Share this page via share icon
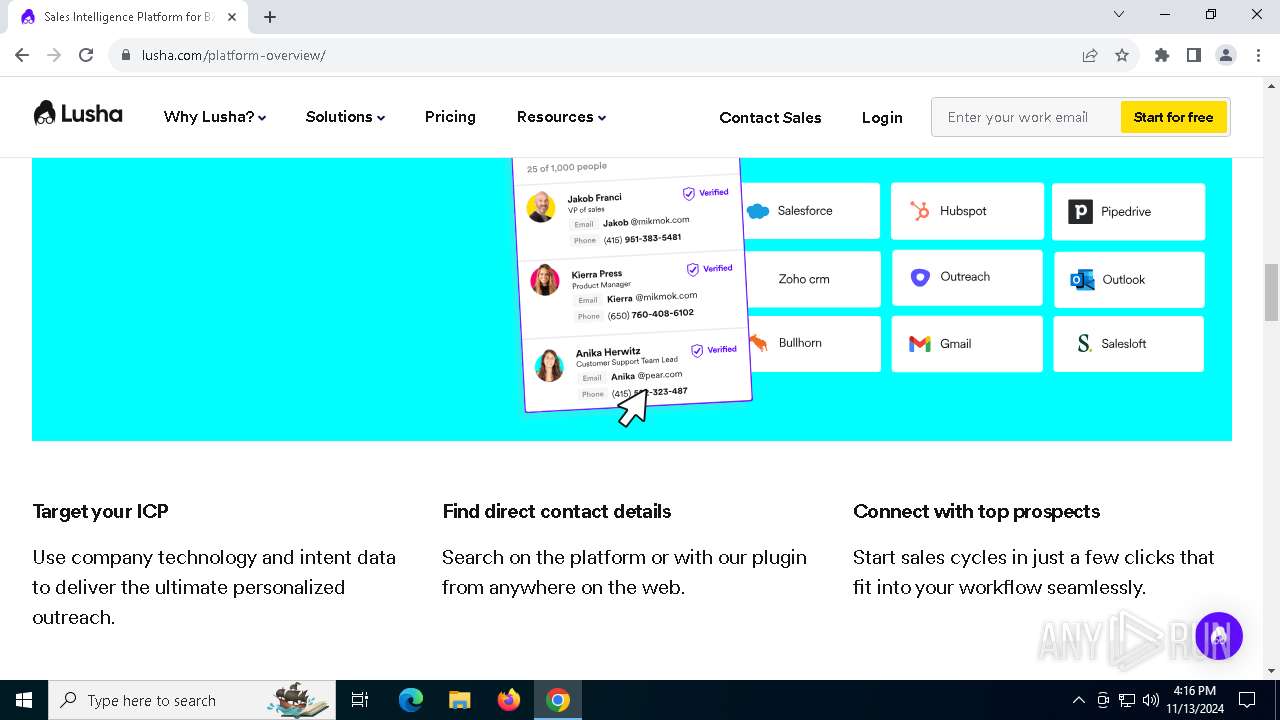The height and width of the screenshot is (720, 1280). click(1090, 55)
